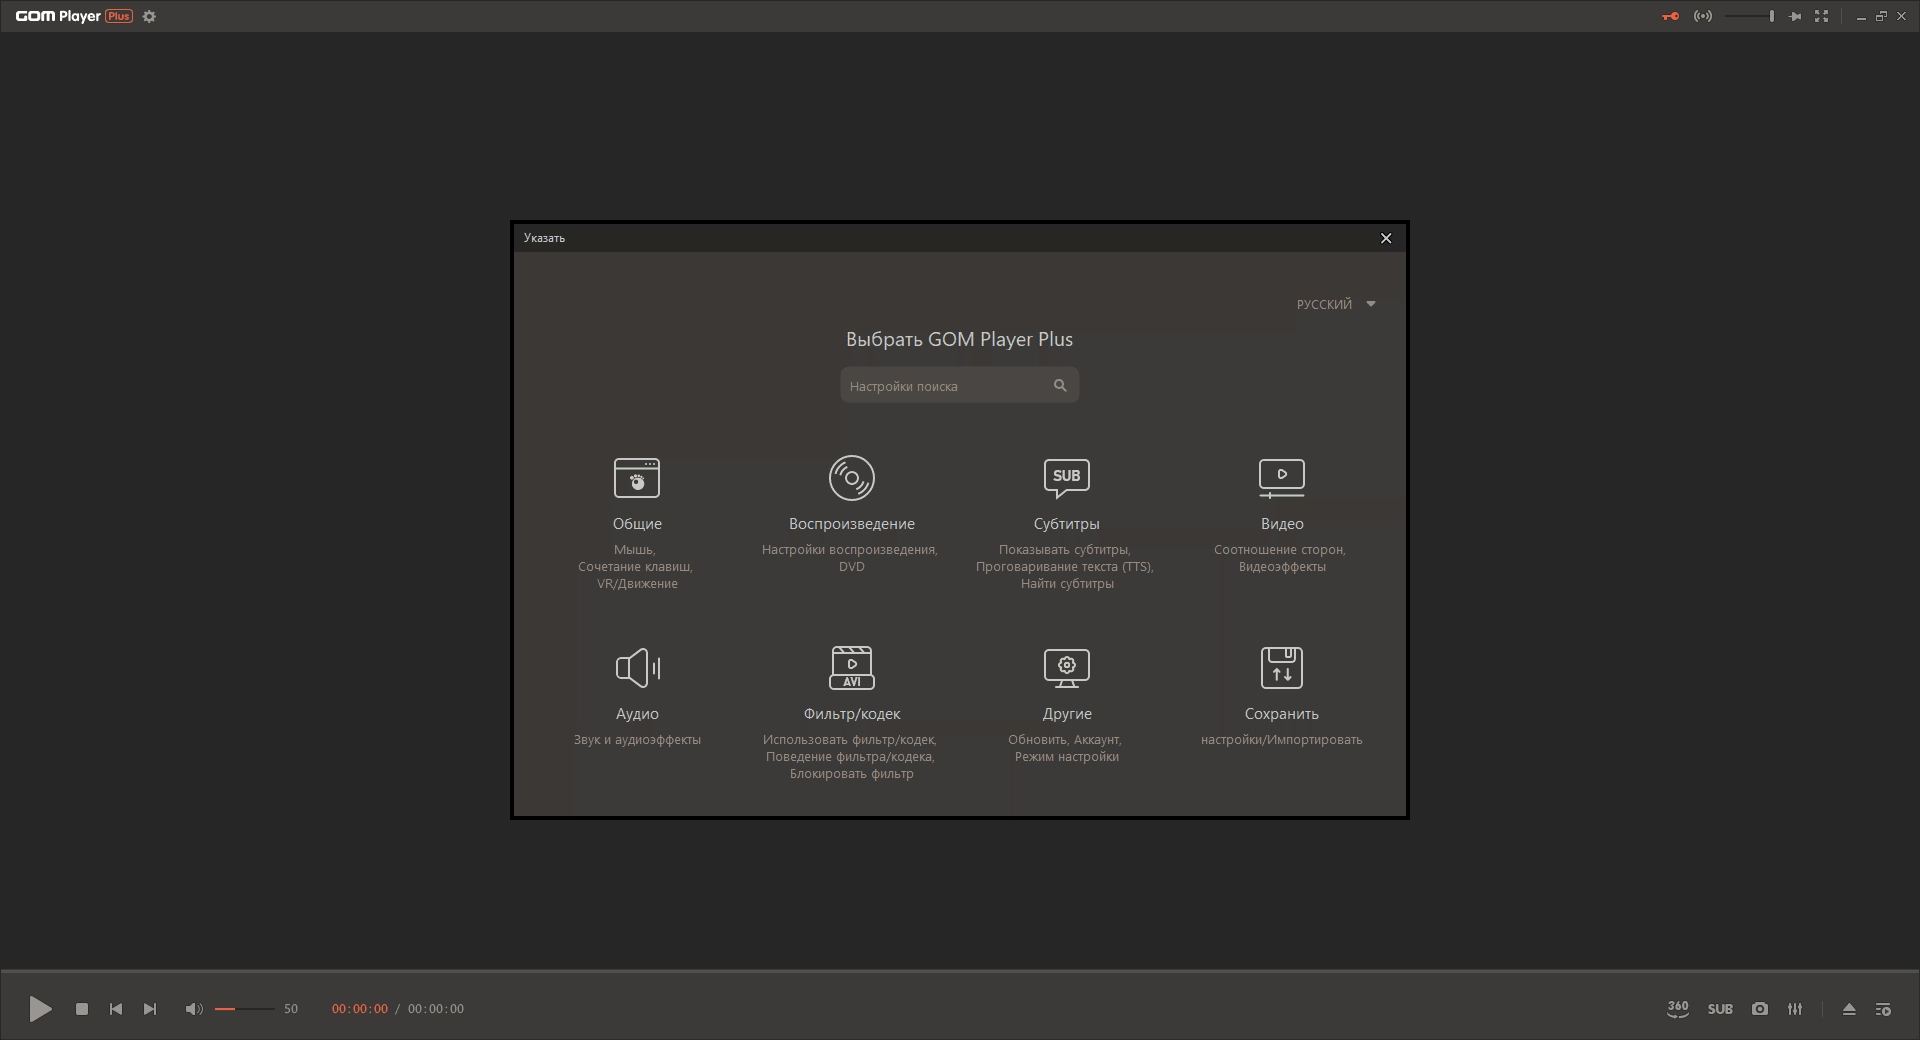Click the search magnifier icon
1920x1040 pixels.
[1060, 386]
